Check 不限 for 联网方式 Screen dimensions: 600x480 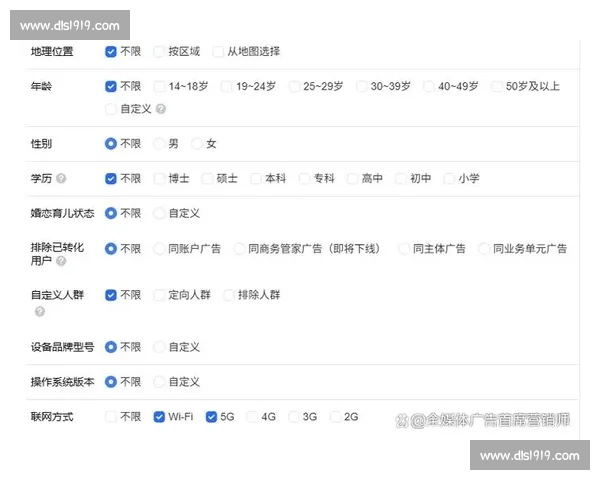pos(111,417)
